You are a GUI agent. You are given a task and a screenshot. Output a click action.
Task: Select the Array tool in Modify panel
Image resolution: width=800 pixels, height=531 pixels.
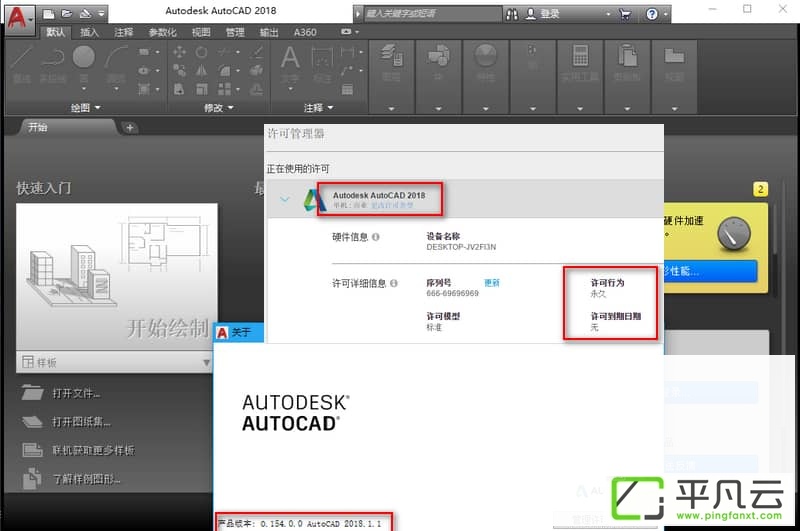coord(224,89)
